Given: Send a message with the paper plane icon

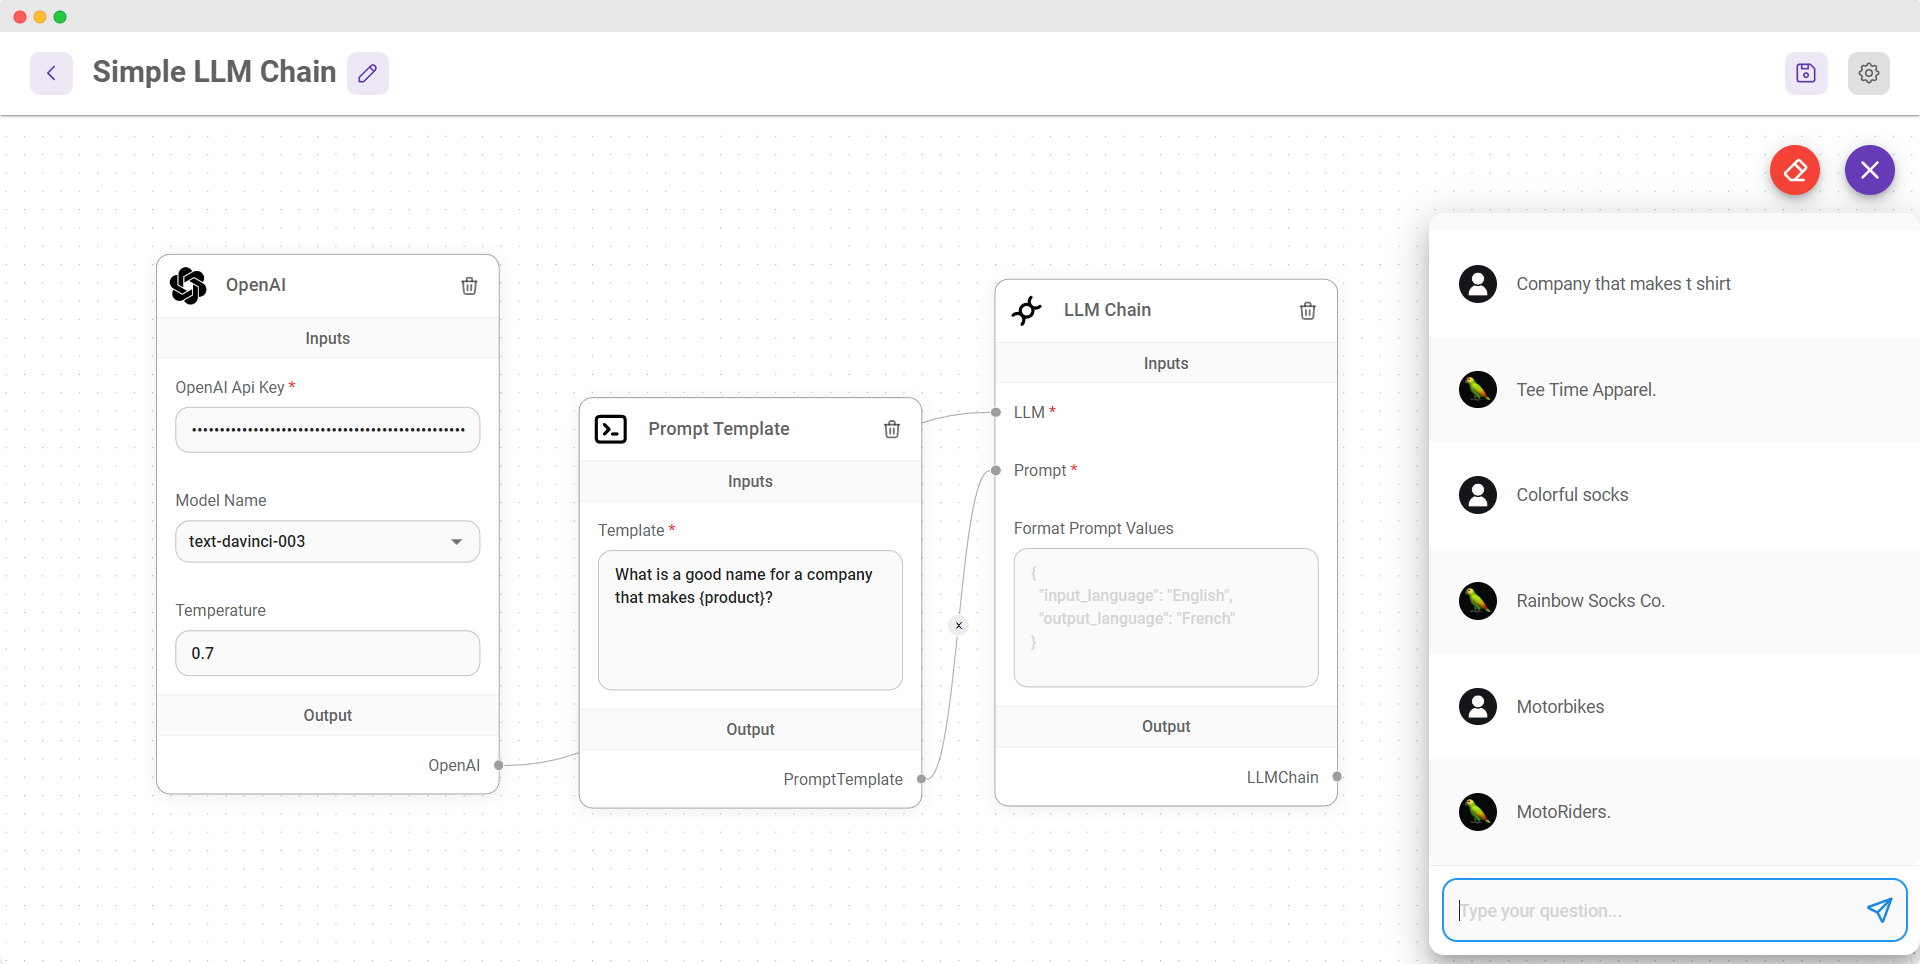Looking at the screenshot, I should (x=1880, y=910).
